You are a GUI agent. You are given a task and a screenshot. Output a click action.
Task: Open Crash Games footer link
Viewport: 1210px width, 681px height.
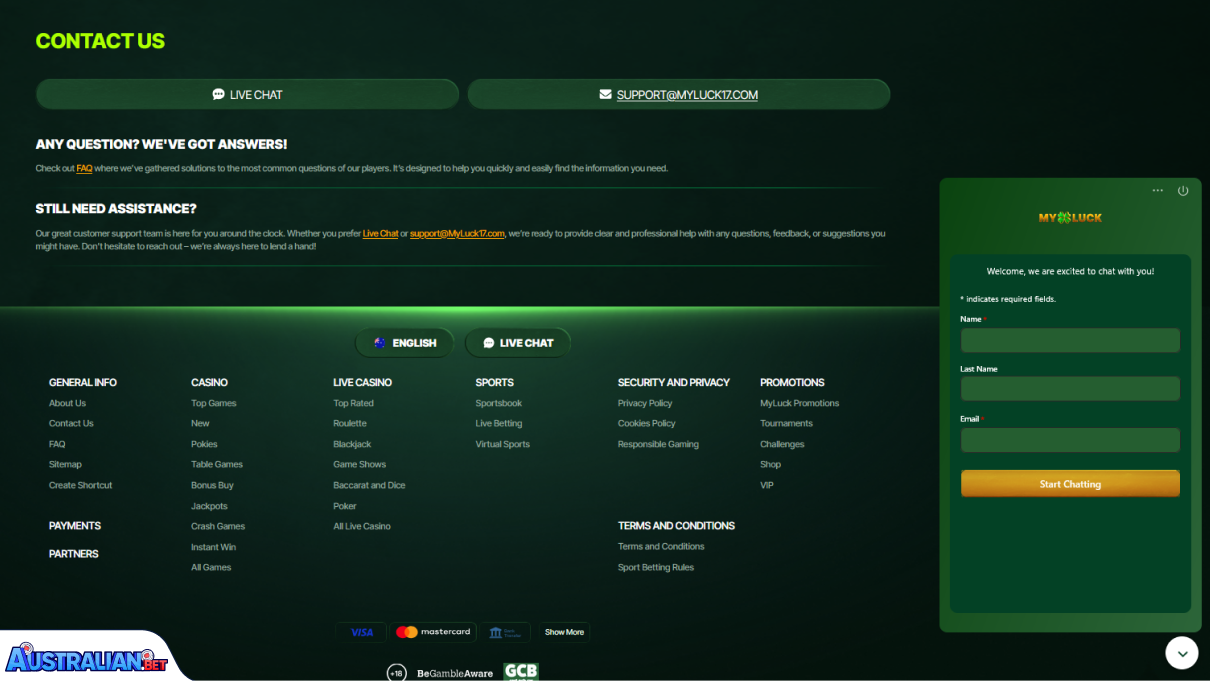(218, 526)
